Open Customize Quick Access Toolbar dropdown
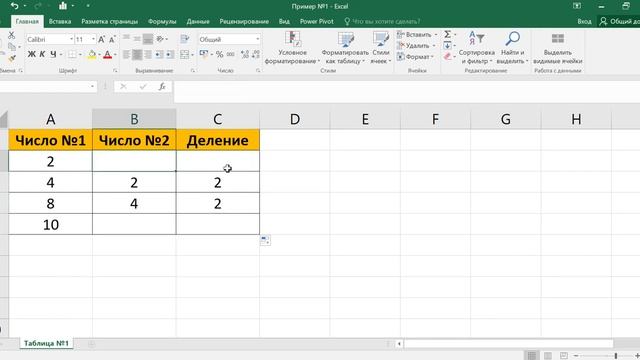Viewport: 640px width, 360px height. point(88,6)
